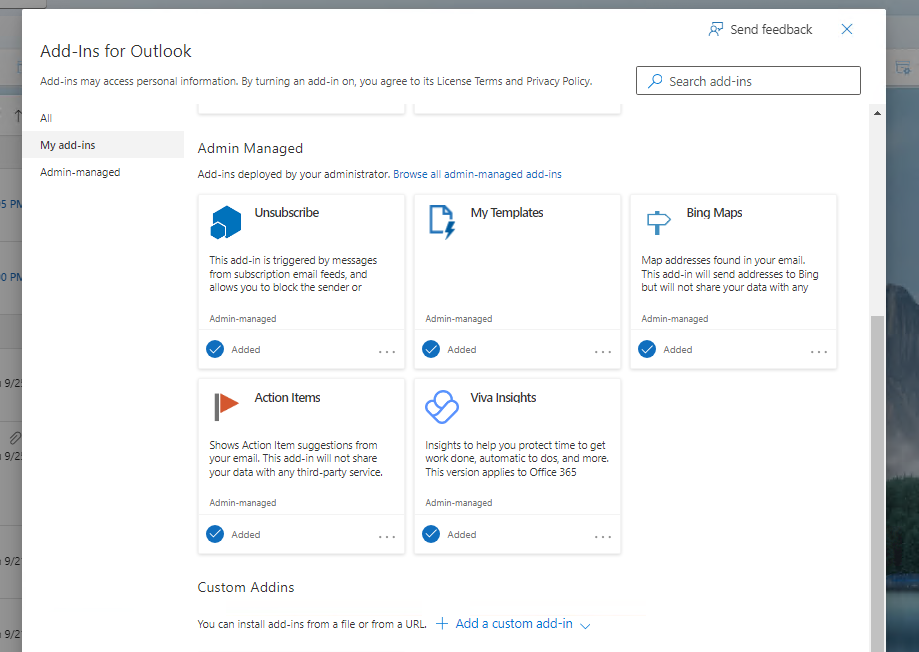Open Browse all admin-managed add-ins link

tap(477, 174)
